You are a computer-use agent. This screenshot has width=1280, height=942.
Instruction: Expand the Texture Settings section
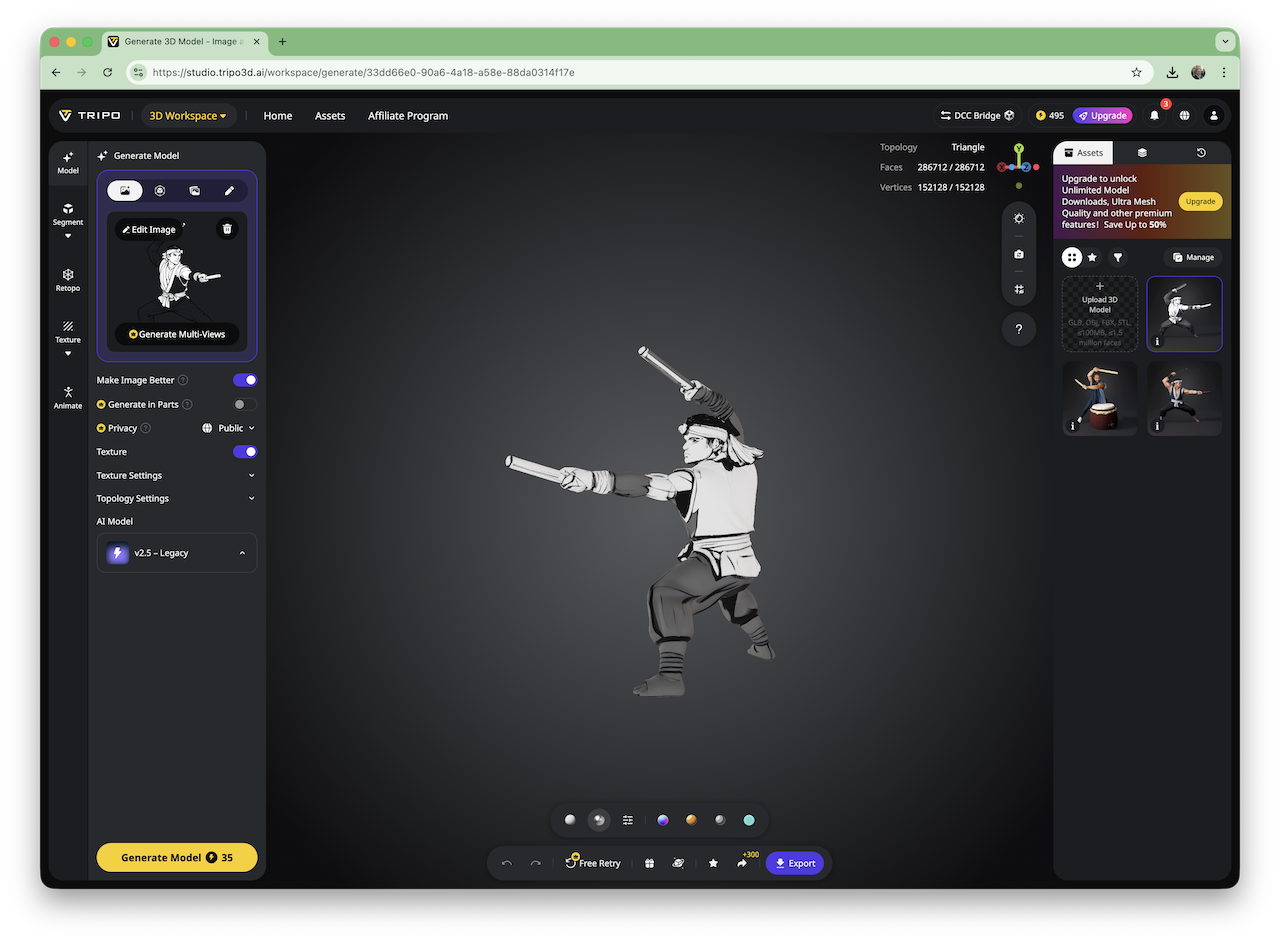(x=176, y=476)
